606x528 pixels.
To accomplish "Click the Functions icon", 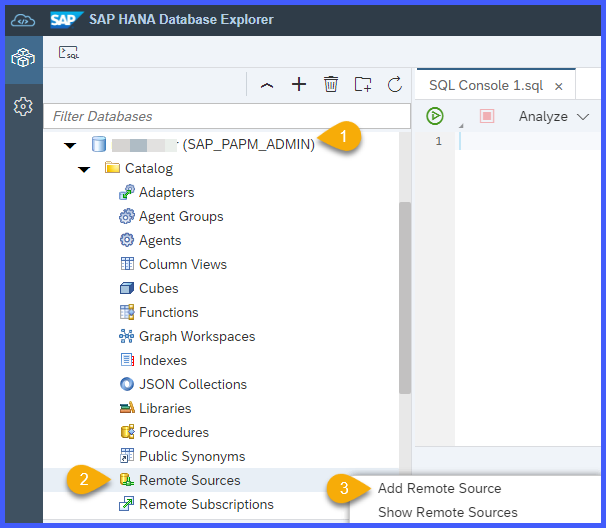I will coord(127,312).
